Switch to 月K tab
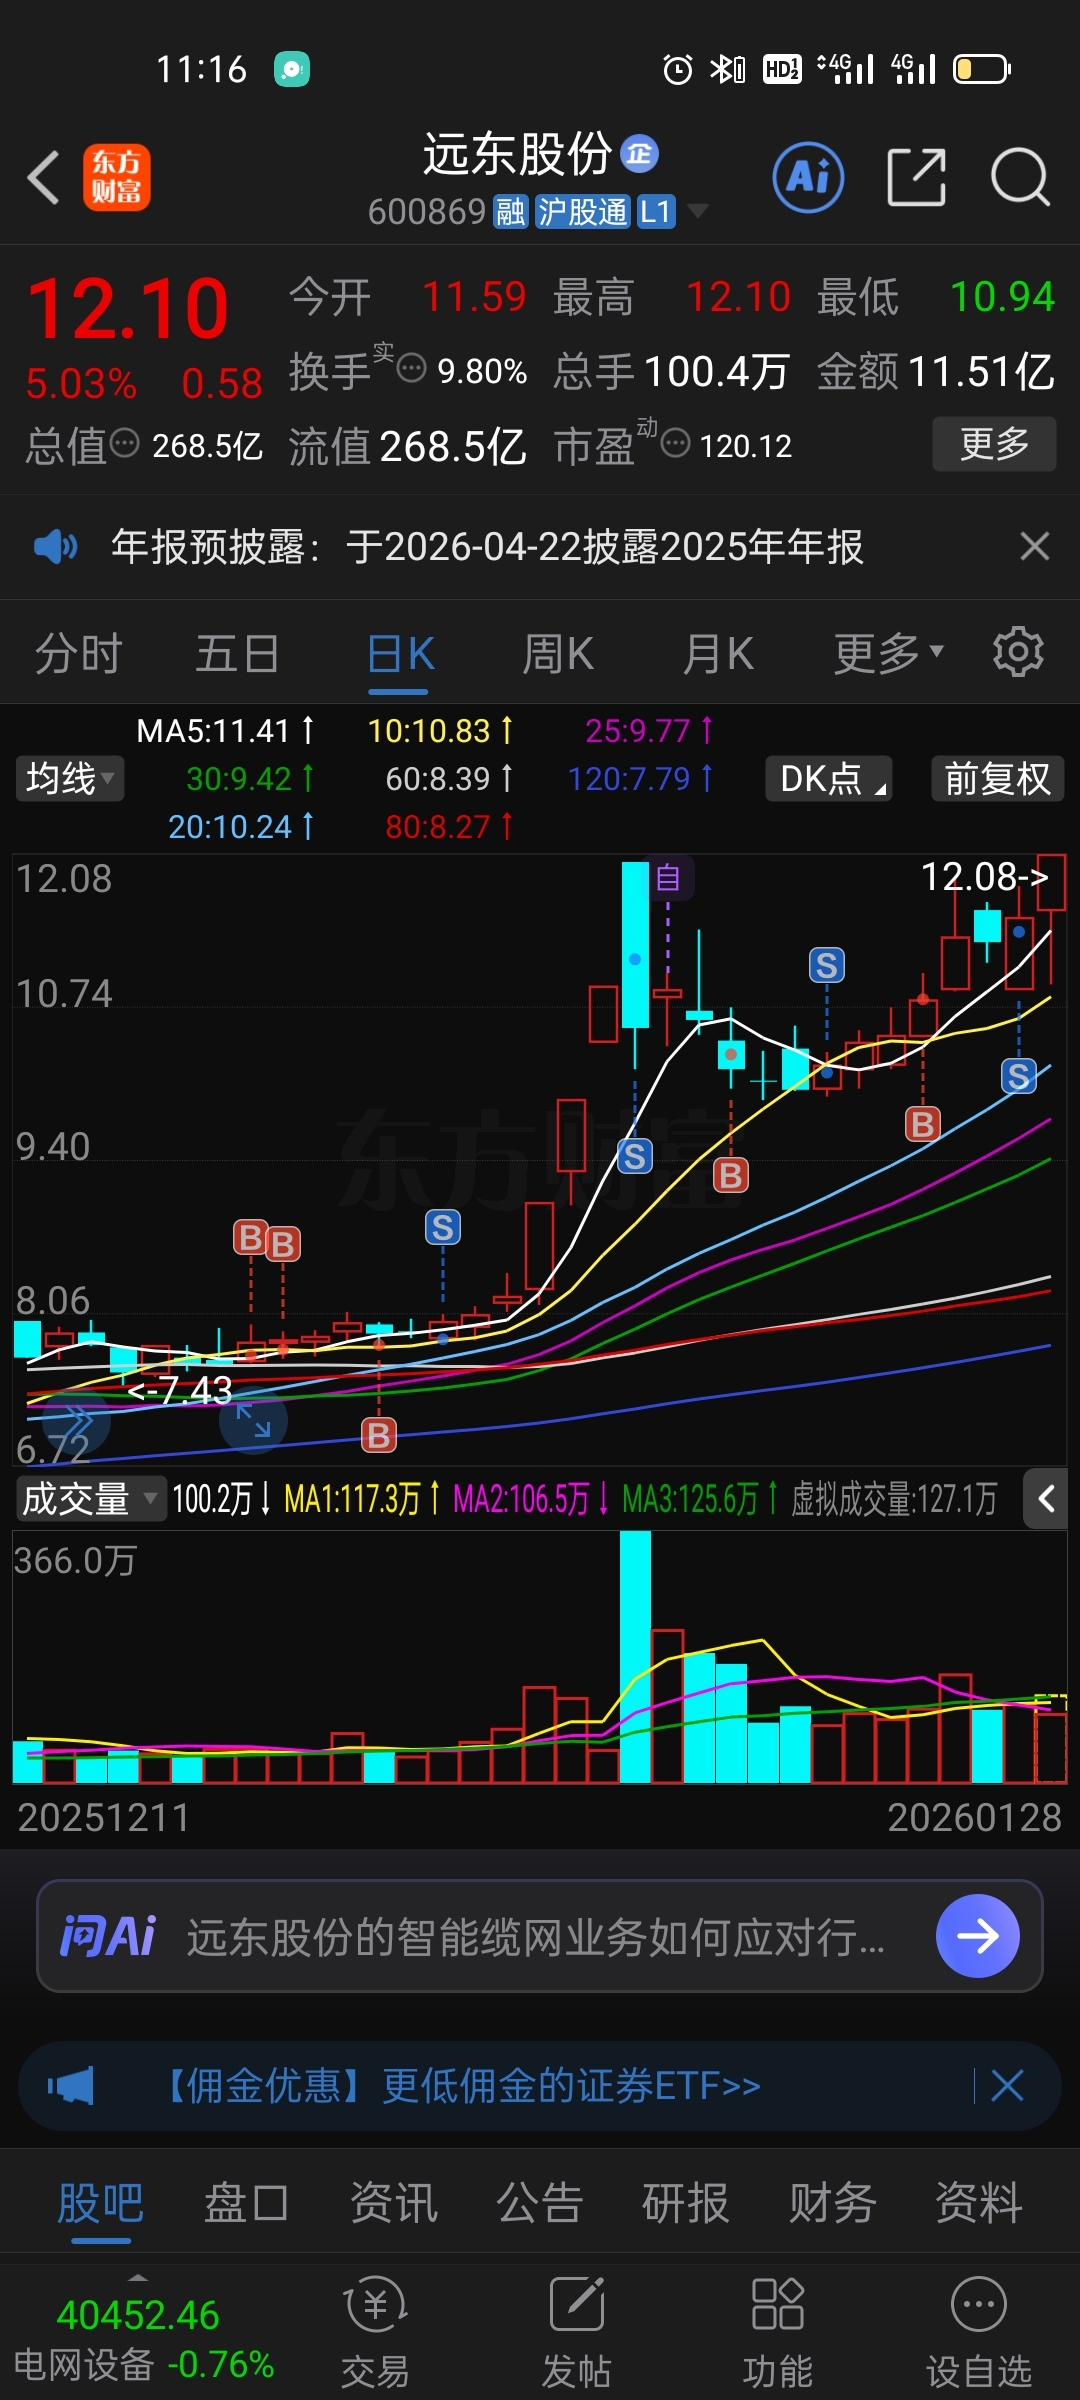Screen dimensions: 1080x2400 pos(718,654)
